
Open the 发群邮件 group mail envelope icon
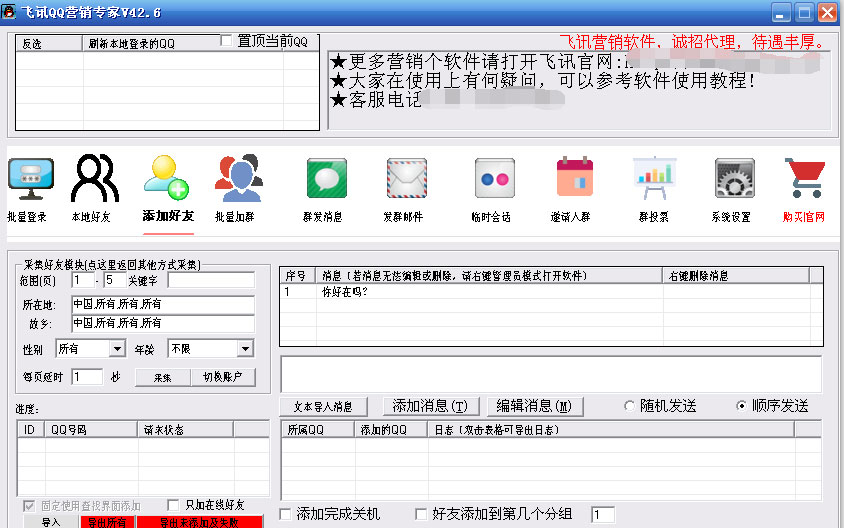(x=406, y=180)
